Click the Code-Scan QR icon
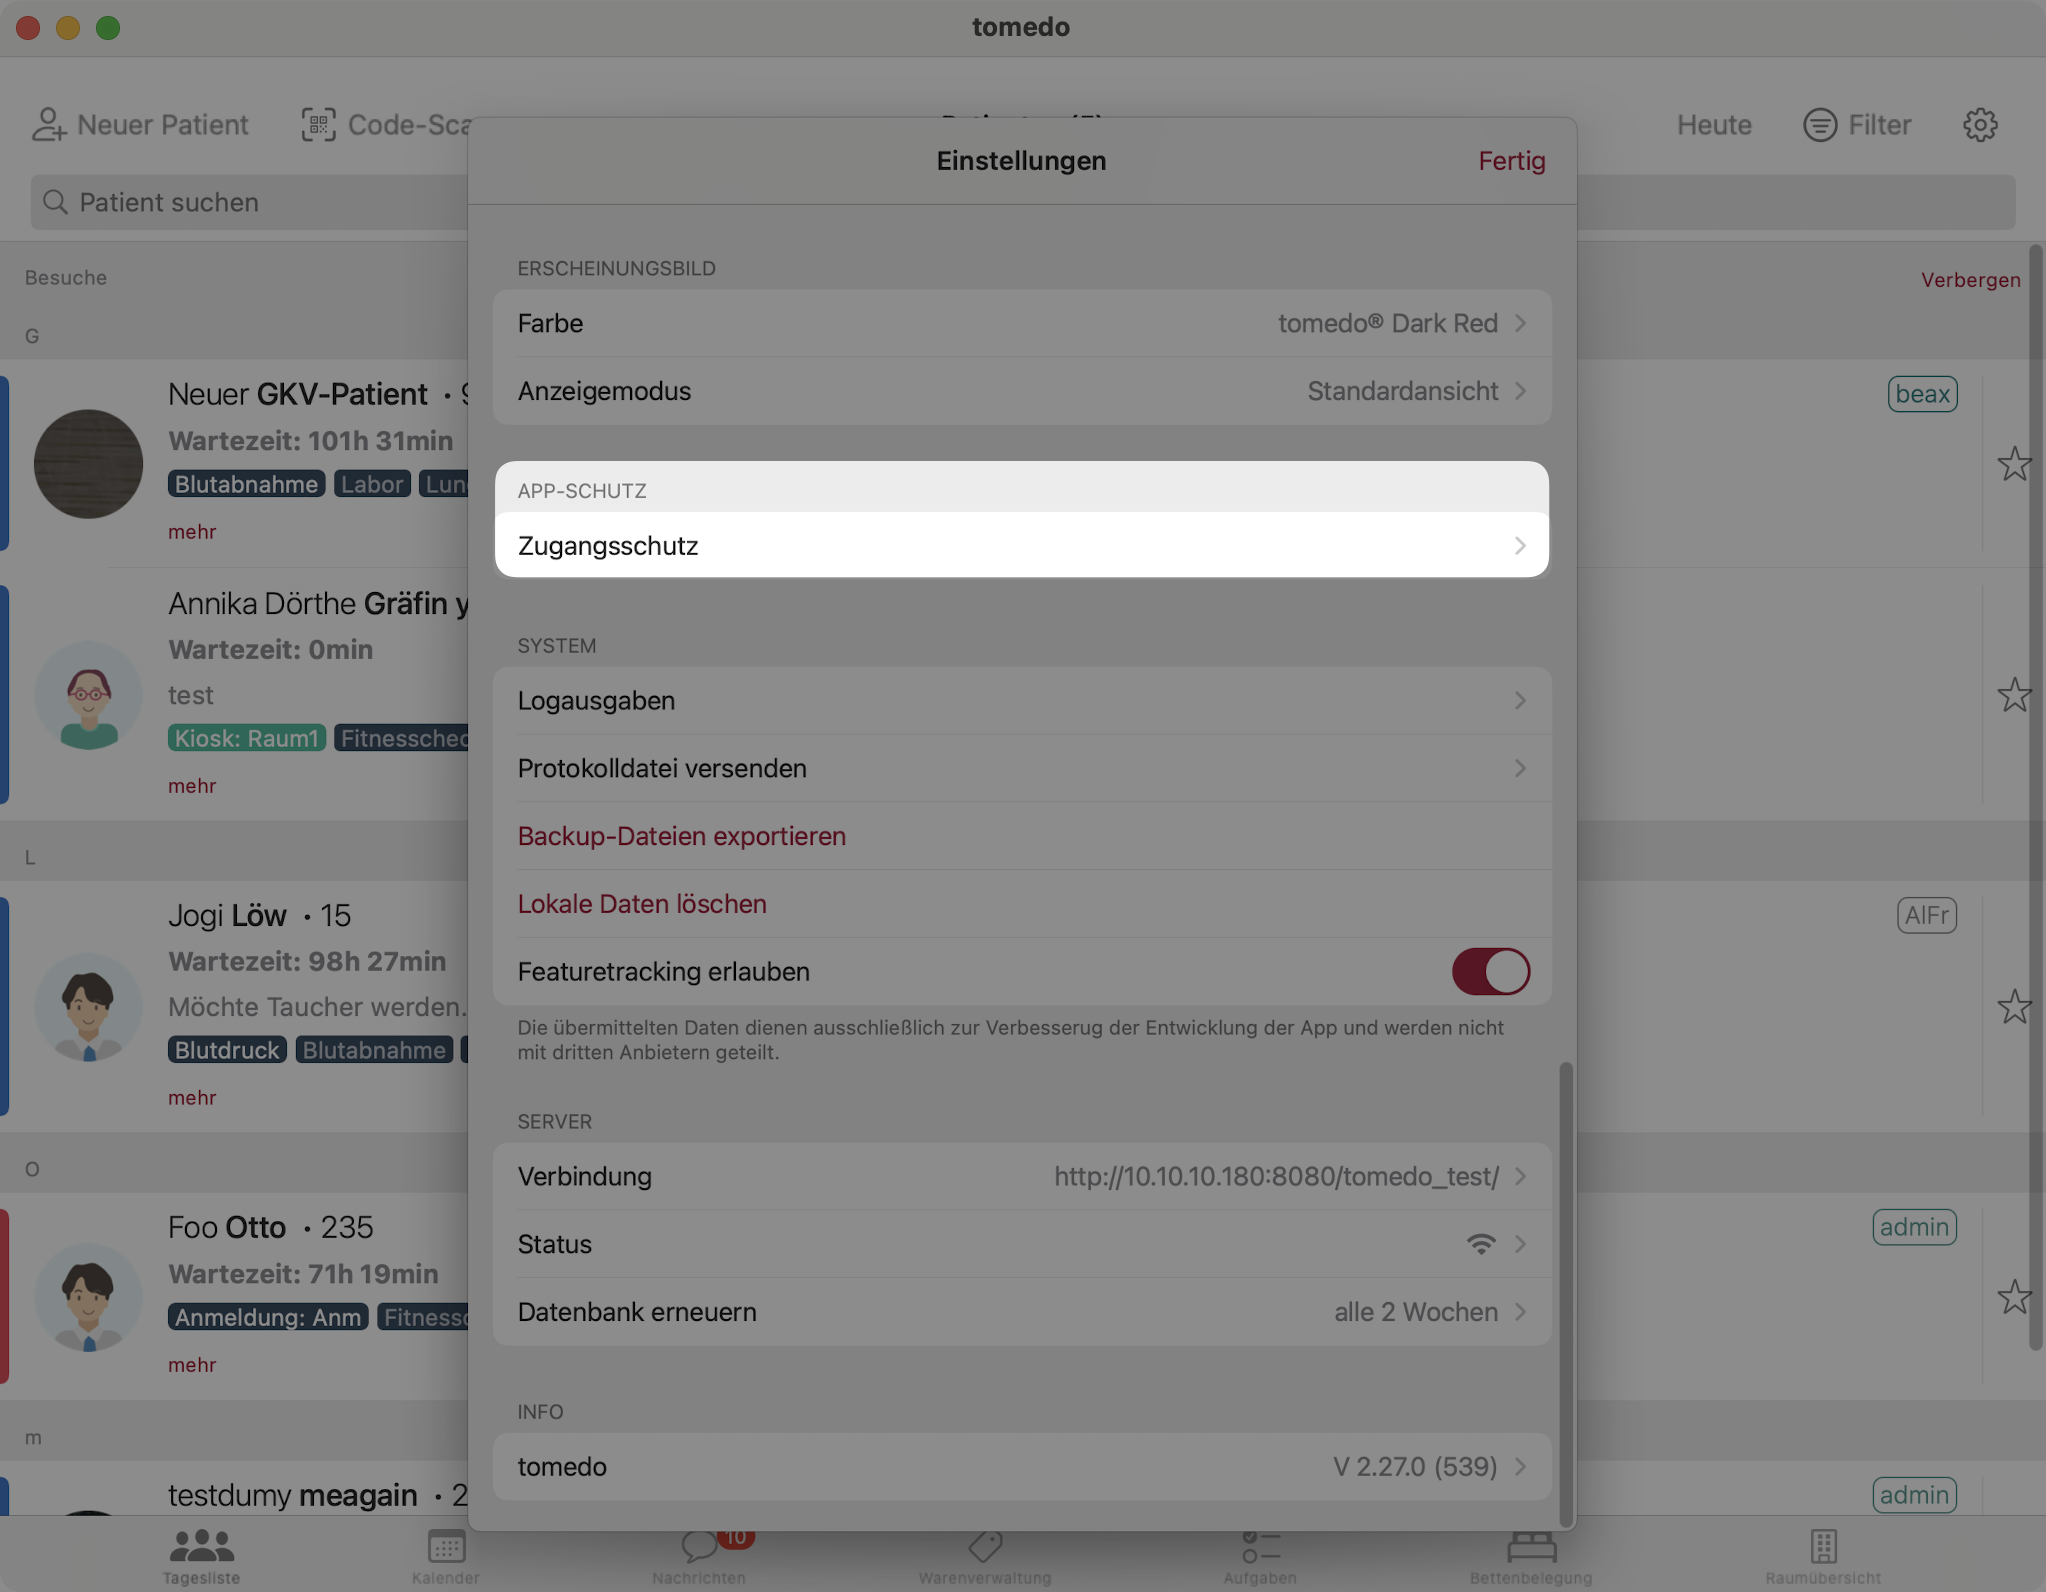Screen dimensions: 2046x1592 point(319,125)
